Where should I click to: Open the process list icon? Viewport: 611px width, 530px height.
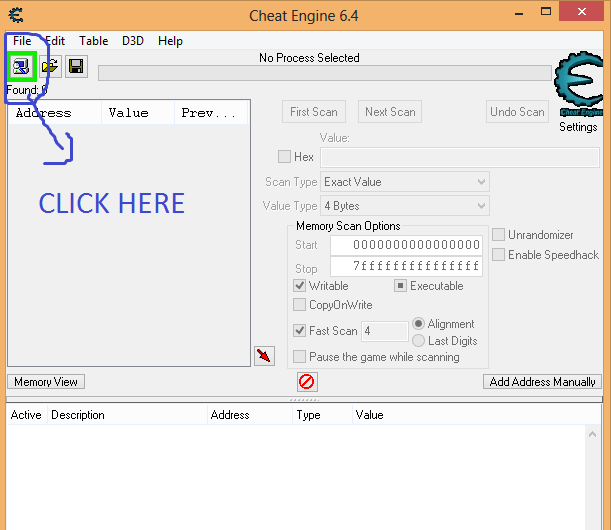click(21, 66)
